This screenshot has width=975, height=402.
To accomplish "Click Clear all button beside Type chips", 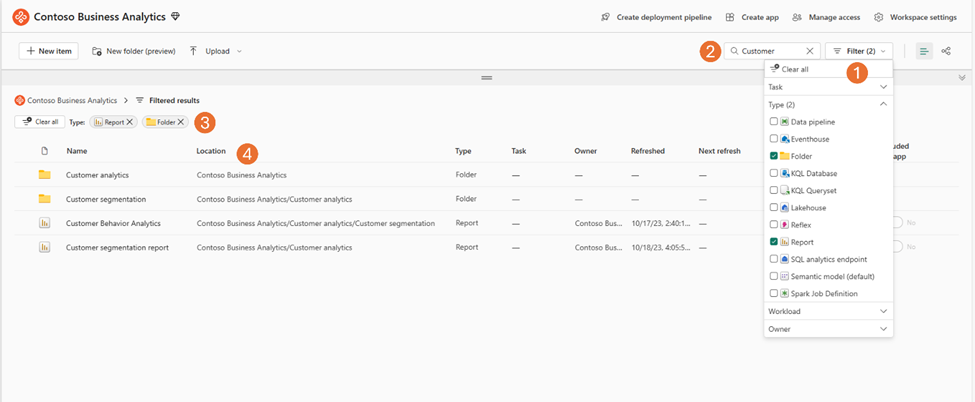I will [40, 122].
